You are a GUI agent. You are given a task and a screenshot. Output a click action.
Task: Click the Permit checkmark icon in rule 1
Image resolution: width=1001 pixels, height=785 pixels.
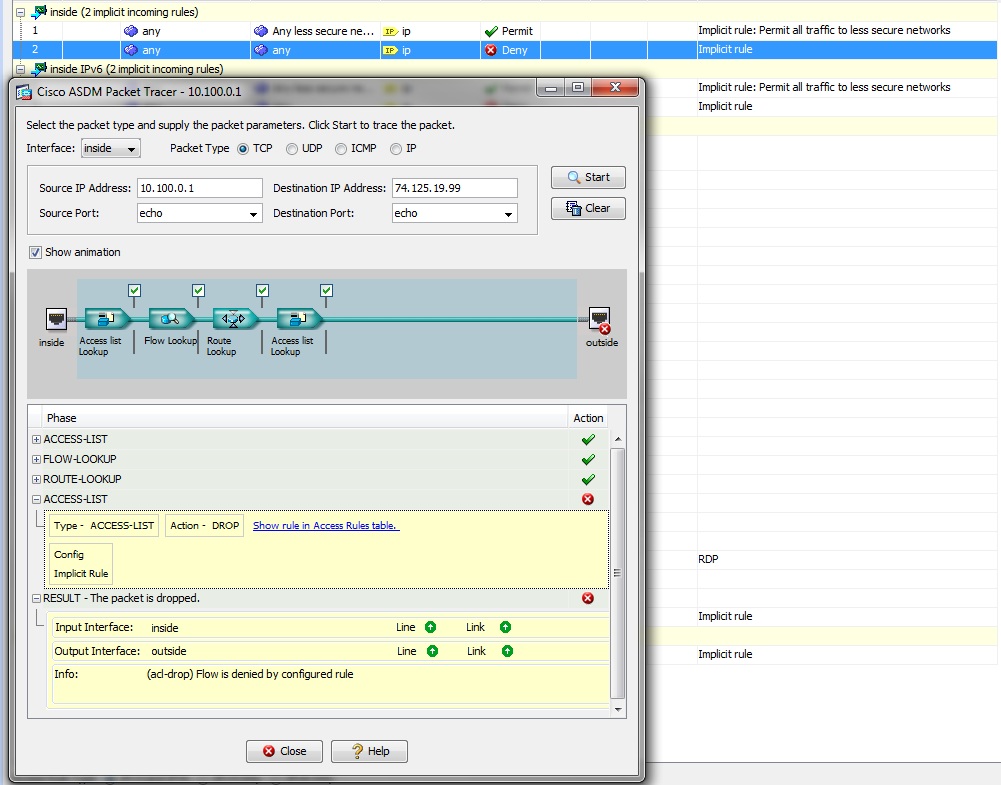pos(491,31)
